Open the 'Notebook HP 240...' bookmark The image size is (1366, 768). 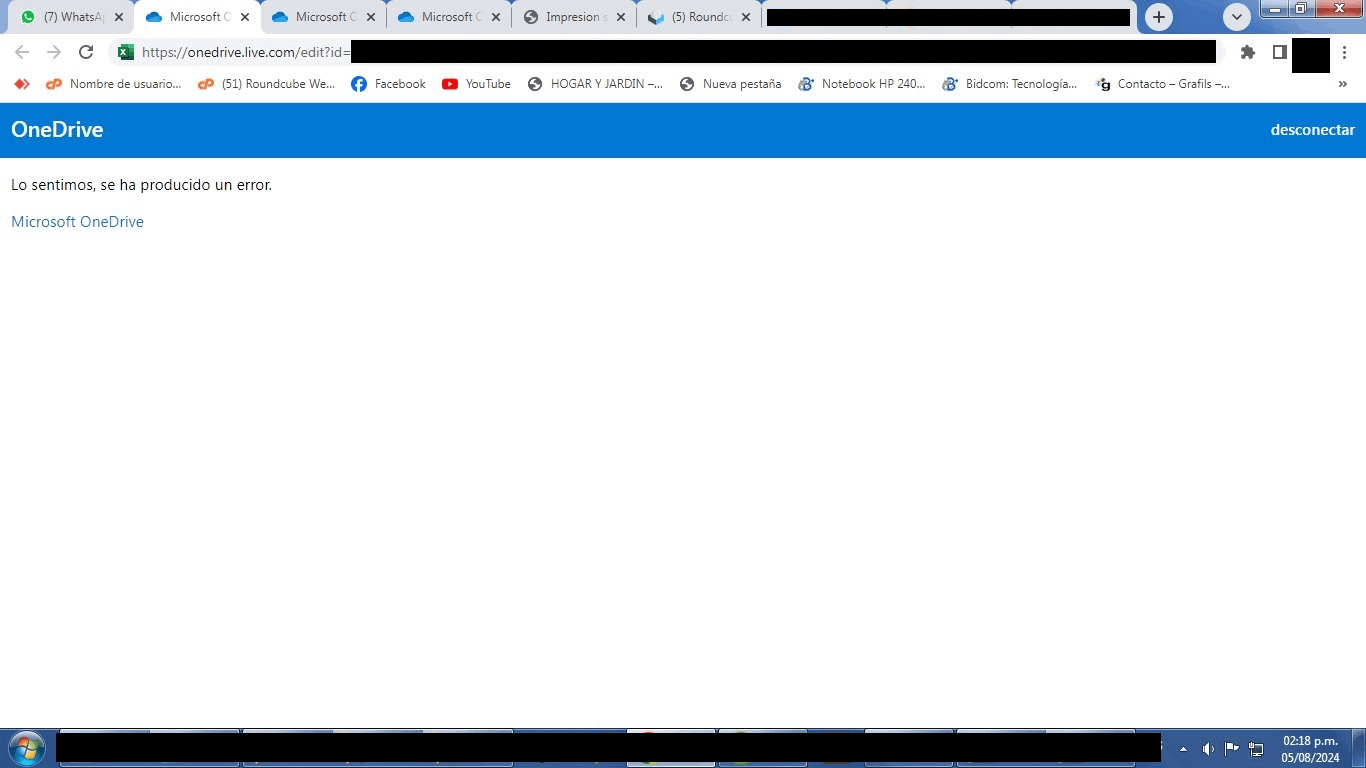click(x=862, y=84)
